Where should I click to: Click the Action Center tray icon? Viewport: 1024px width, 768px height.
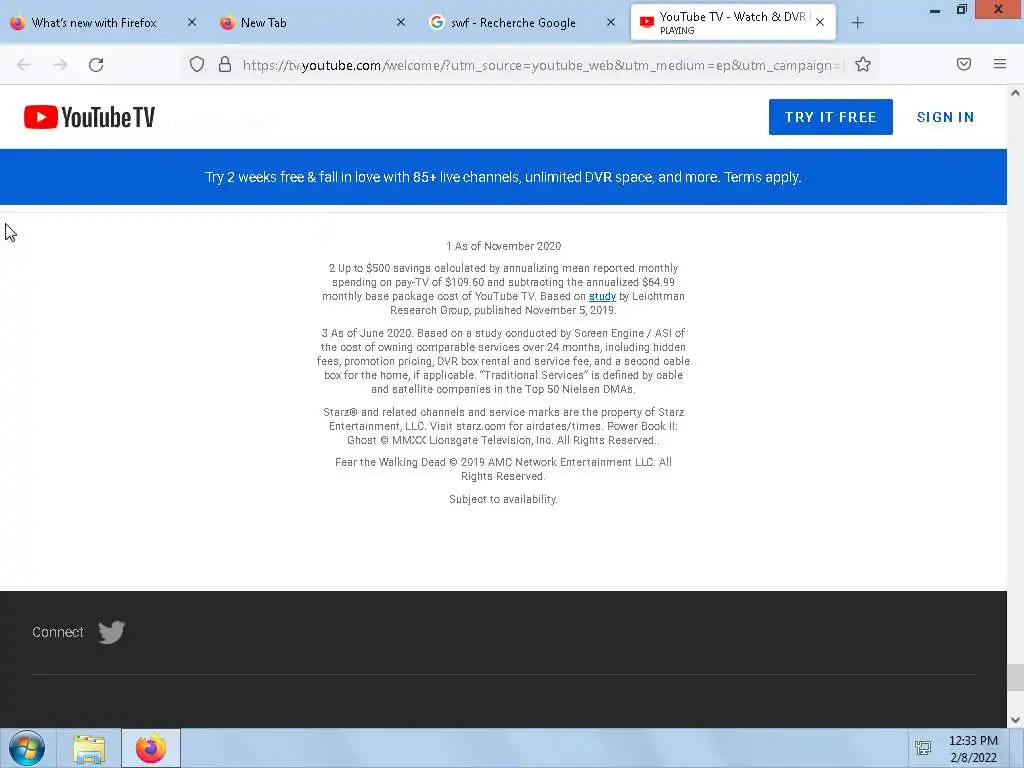point(923,748)
